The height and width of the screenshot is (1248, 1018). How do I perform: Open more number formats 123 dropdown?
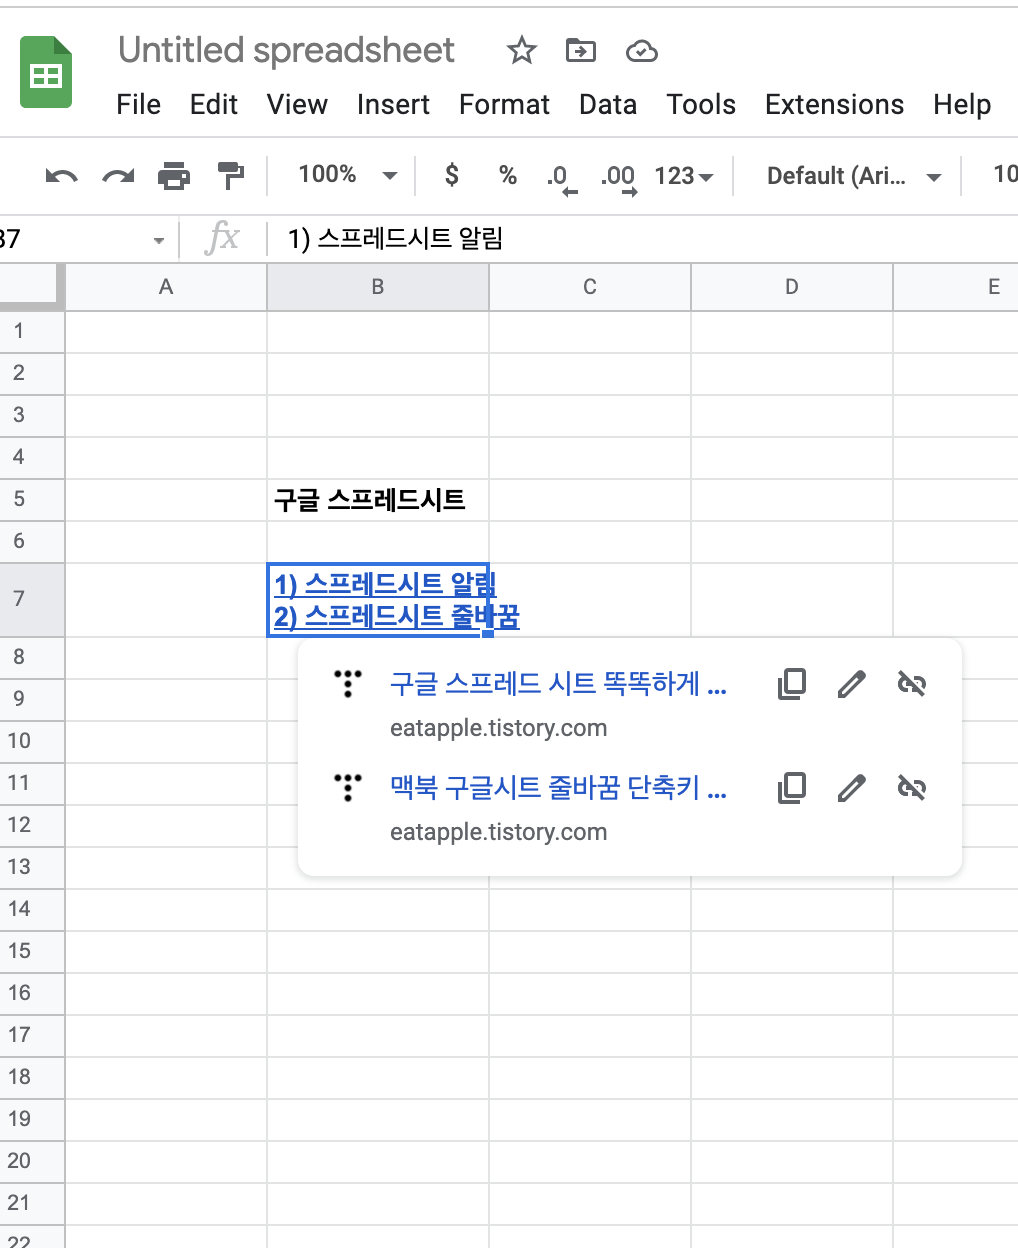[684, 176]
